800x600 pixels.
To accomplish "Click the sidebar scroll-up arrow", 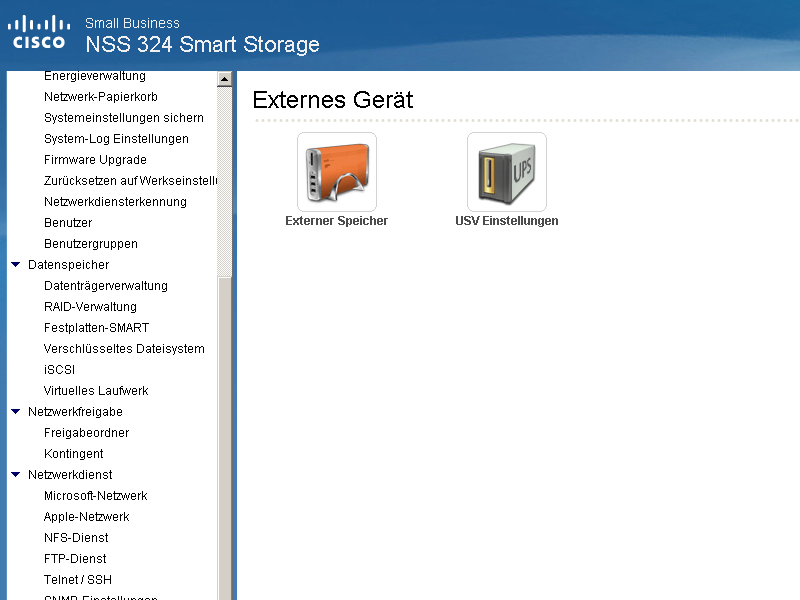I will pyautogui.click(x=224, y=79).
